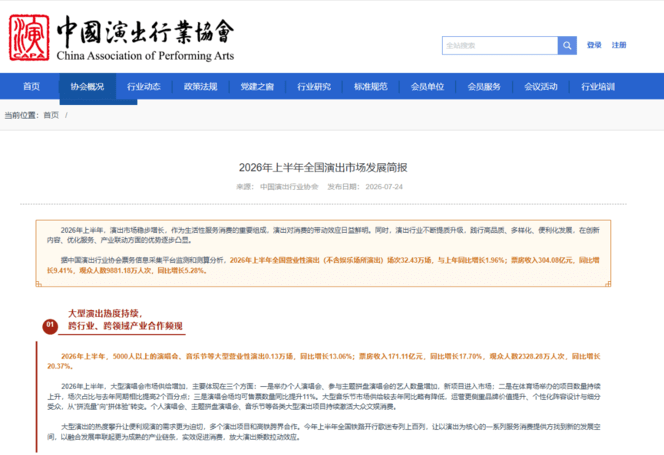Click source text 中国演出行业协会

pos(289,187)
